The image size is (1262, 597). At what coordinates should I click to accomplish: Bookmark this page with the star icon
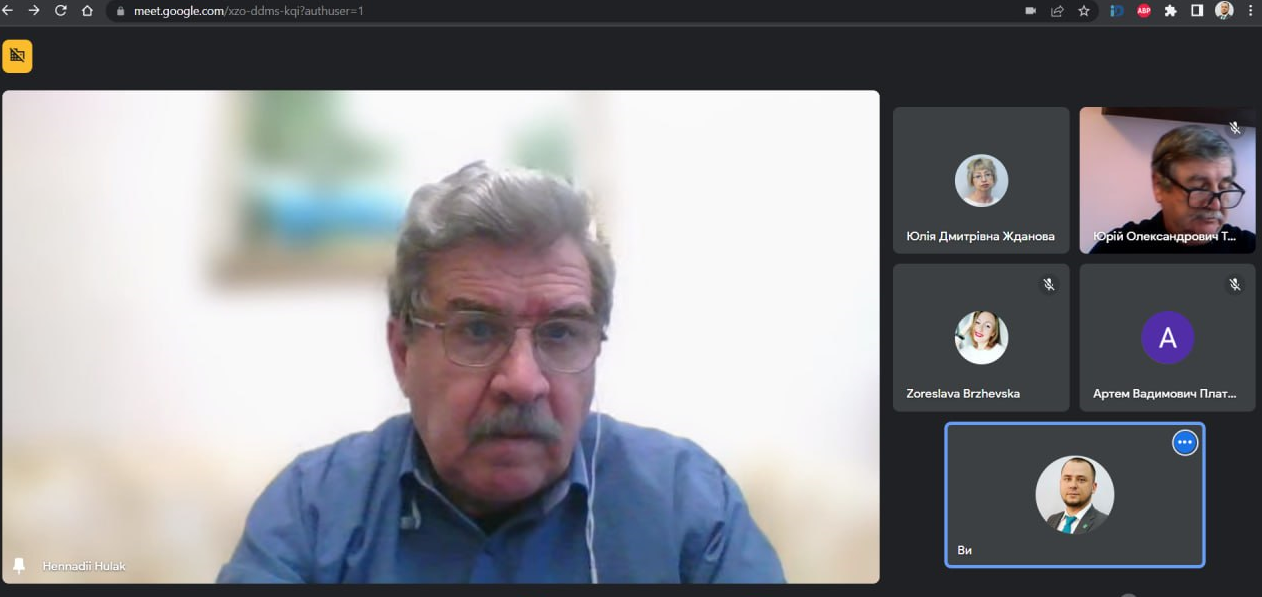[1084, 11]
